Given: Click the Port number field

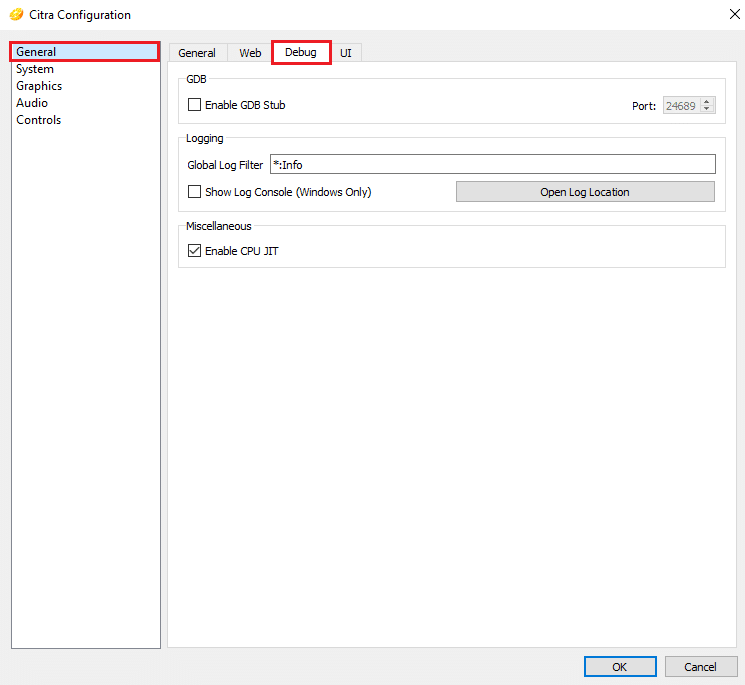Looking at the screenshot, I should click(680, 105).
